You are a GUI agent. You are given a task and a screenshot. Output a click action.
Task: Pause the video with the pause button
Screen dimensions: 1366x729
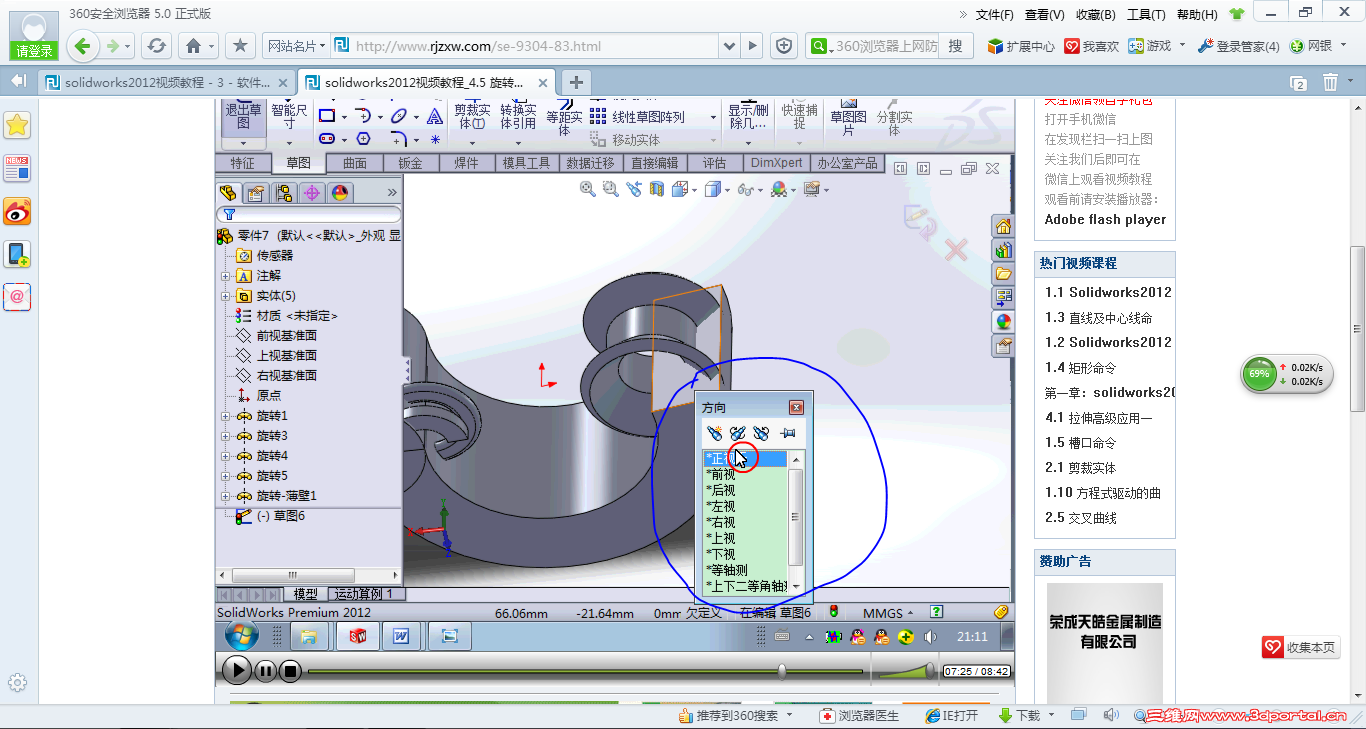tap(265, 670)
